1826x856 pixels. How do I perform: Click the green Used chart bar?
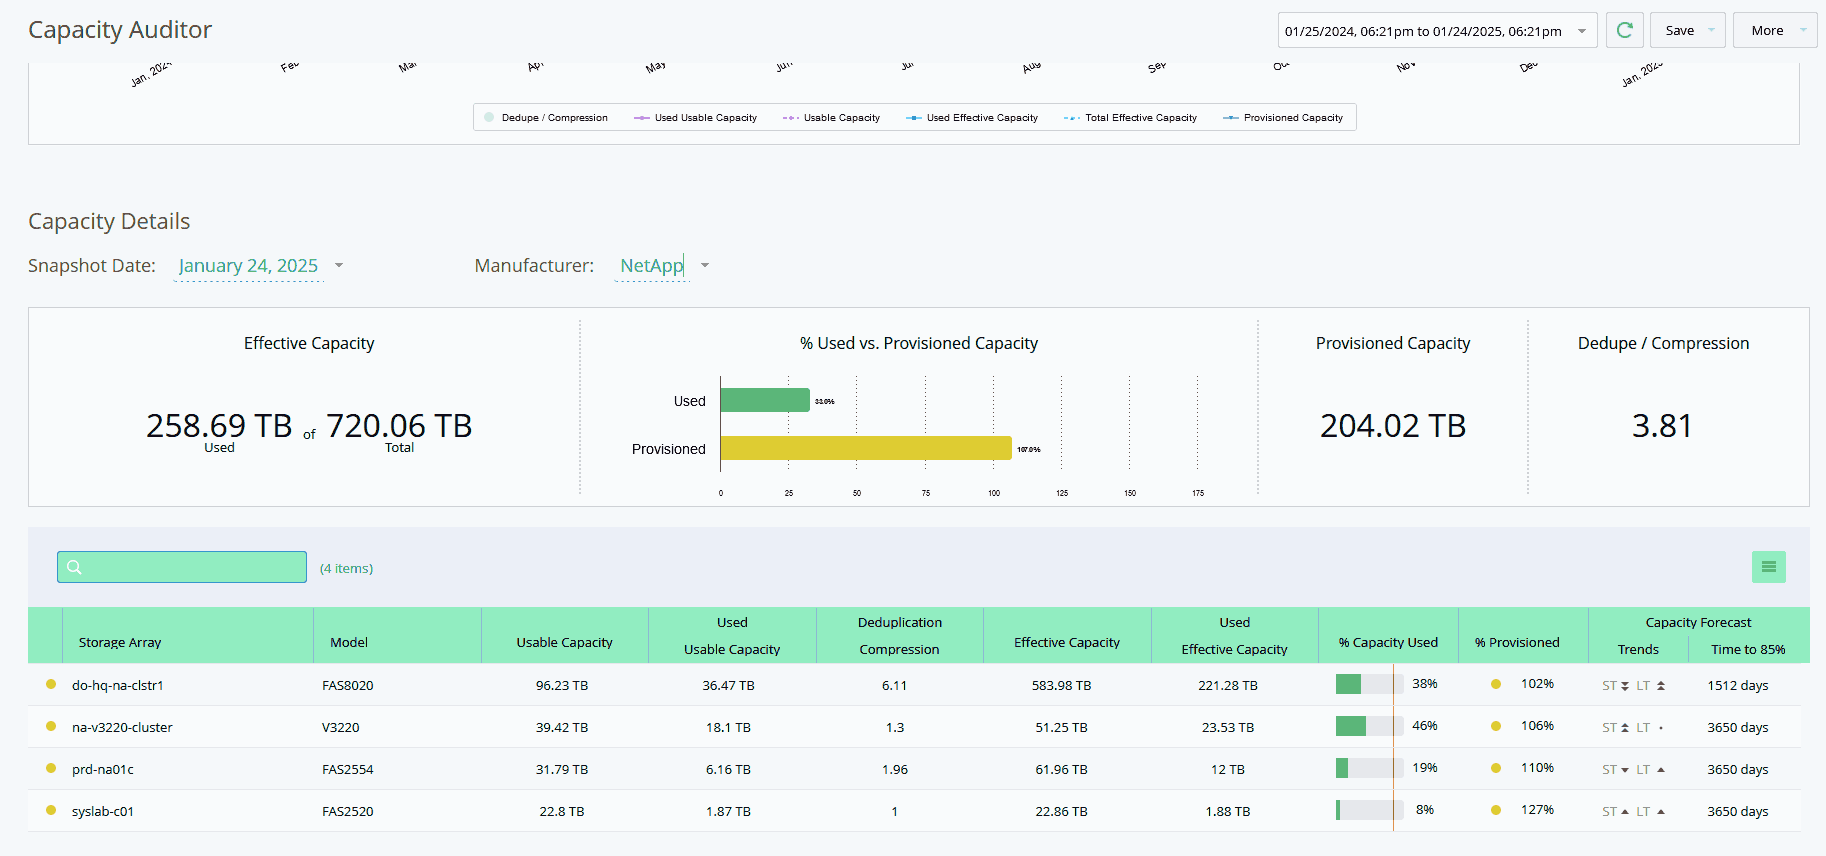[765, 400]
